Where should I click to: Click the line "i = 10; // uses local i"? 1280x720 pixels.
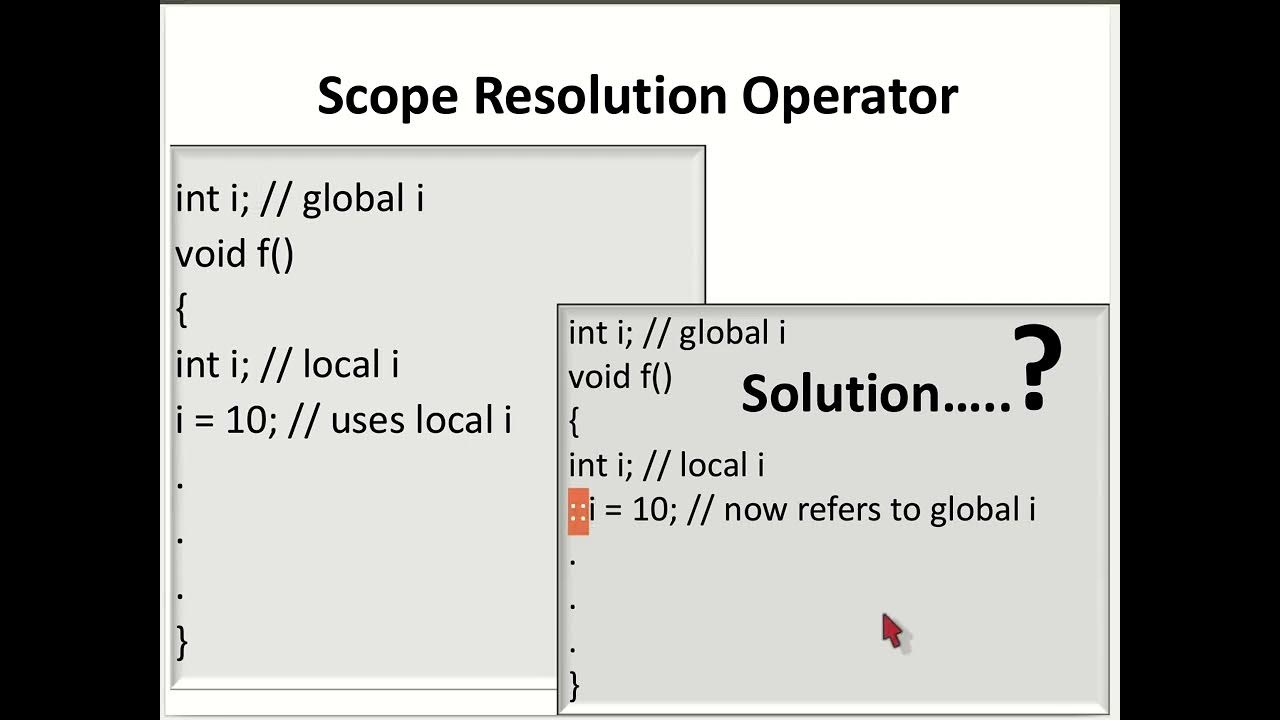[343, 421]
